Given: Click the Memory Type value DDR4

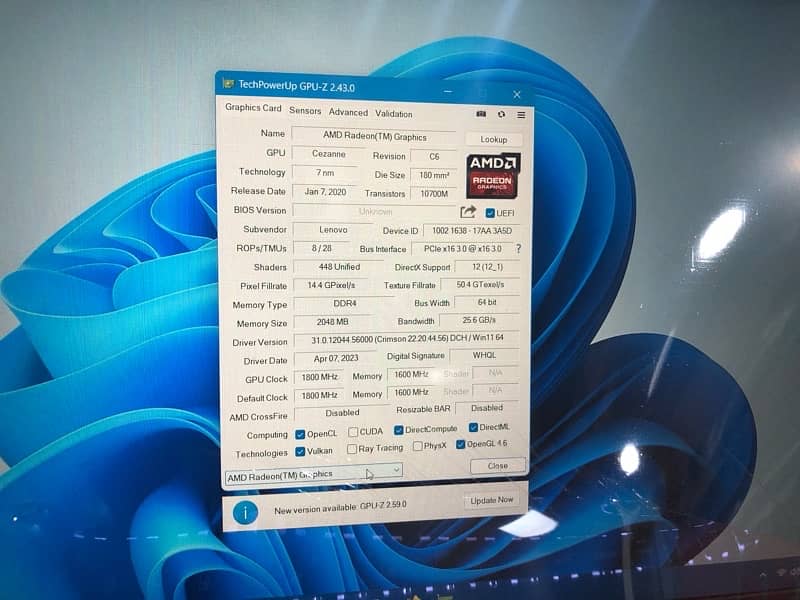Looking at the screenshot, I should click(x=344, y=304).
